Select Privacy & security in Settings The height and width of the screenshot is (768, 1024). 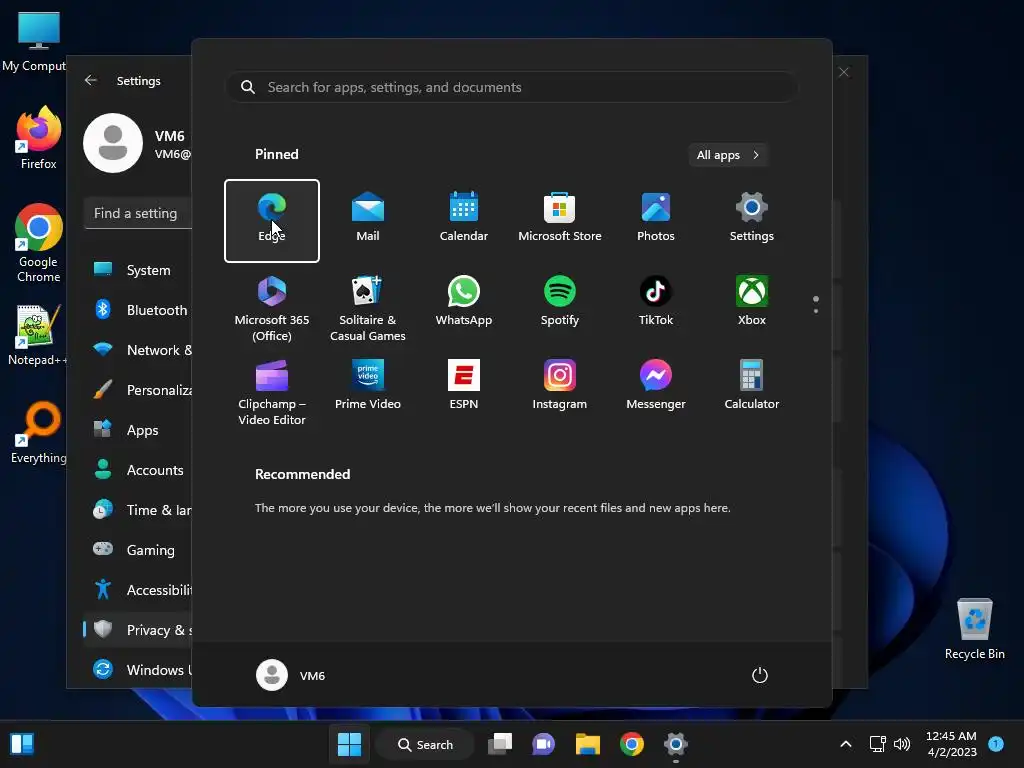pos(138,630)
